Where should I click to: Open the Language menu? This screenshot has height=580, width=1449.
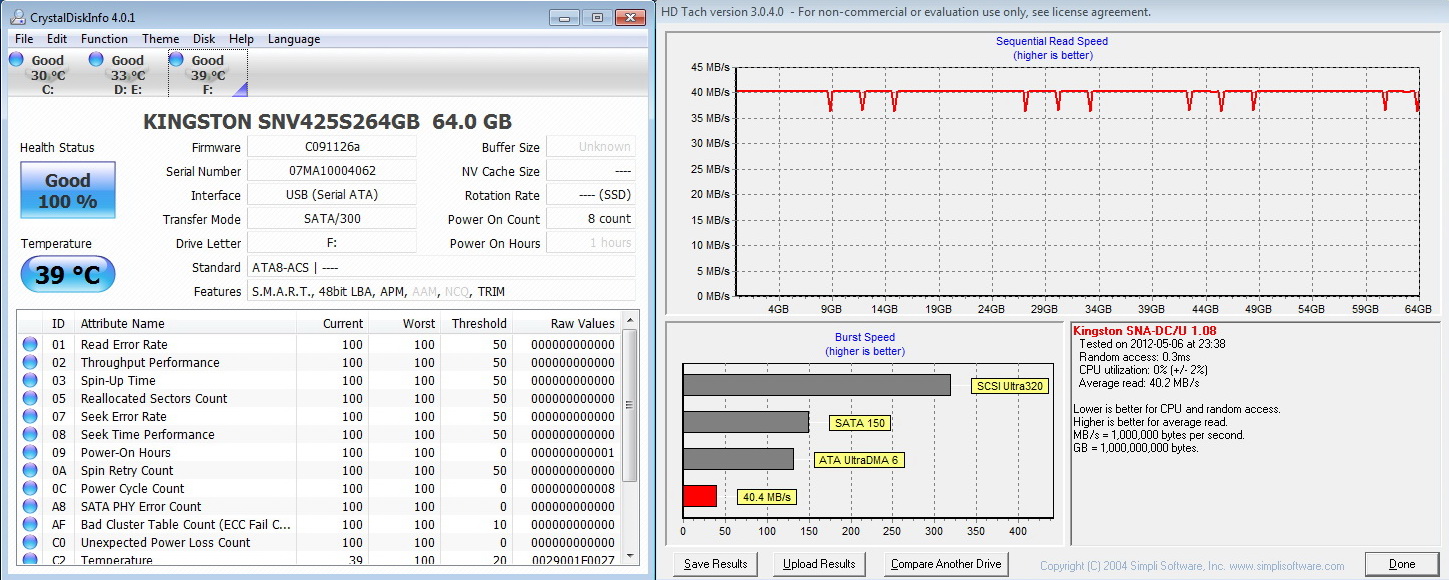[x=294, y=39]
